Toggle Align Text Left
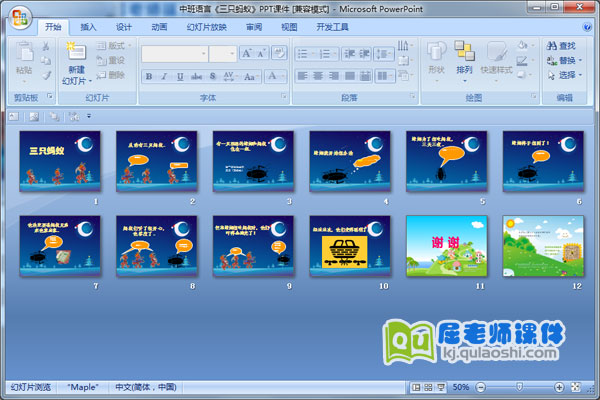This screenshot has width=600, height=400. (x=302, y=76)
